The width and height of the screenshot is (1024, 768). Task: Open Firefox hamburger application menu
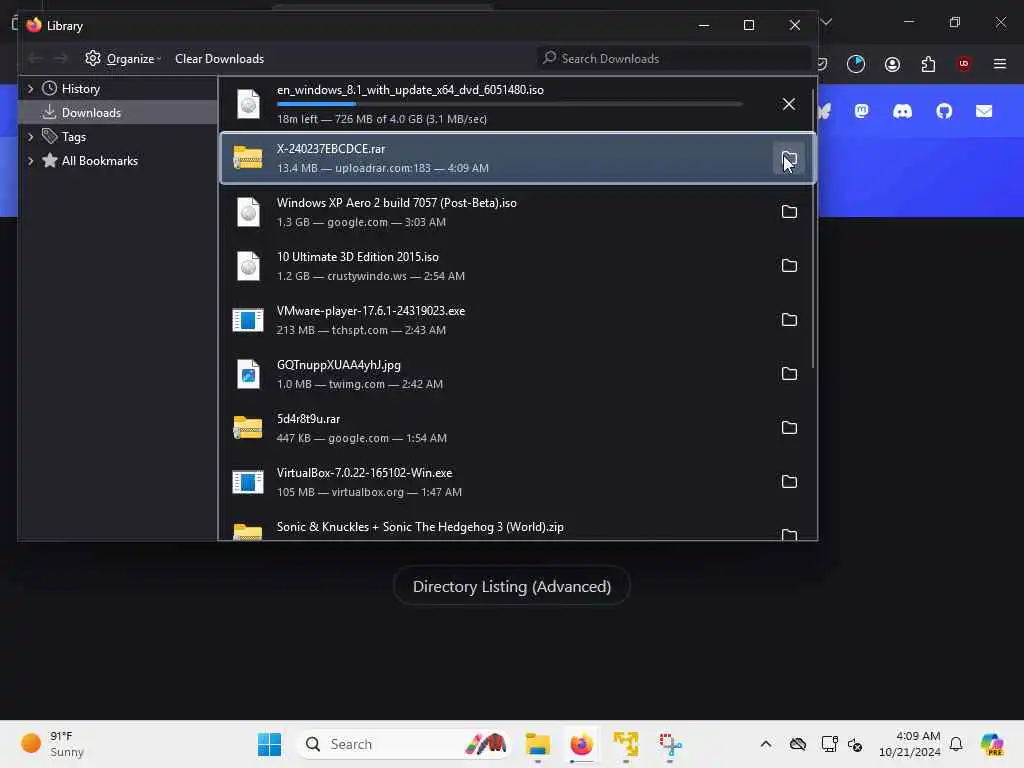pyautogui.click(x=1000, y=64)
